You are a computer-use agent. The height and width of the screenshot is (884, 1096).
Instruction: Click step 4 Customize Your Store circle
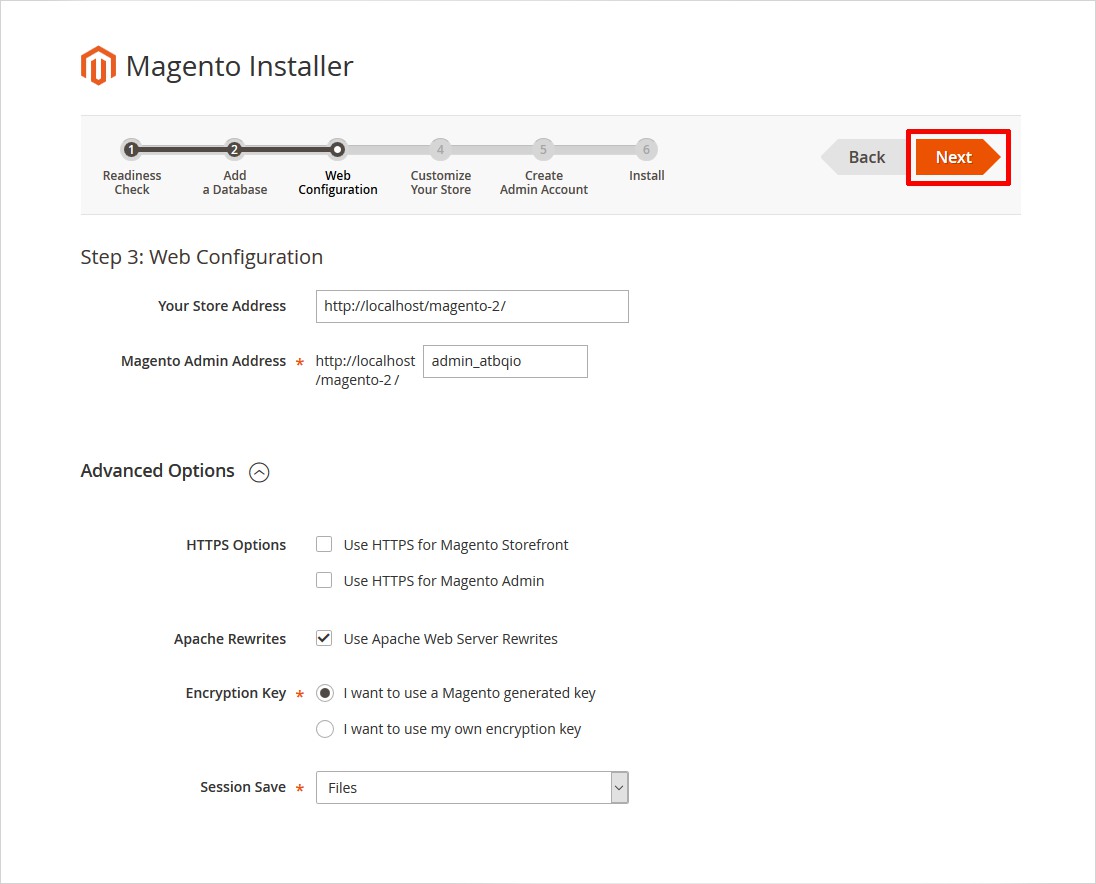tap(440, 150)
